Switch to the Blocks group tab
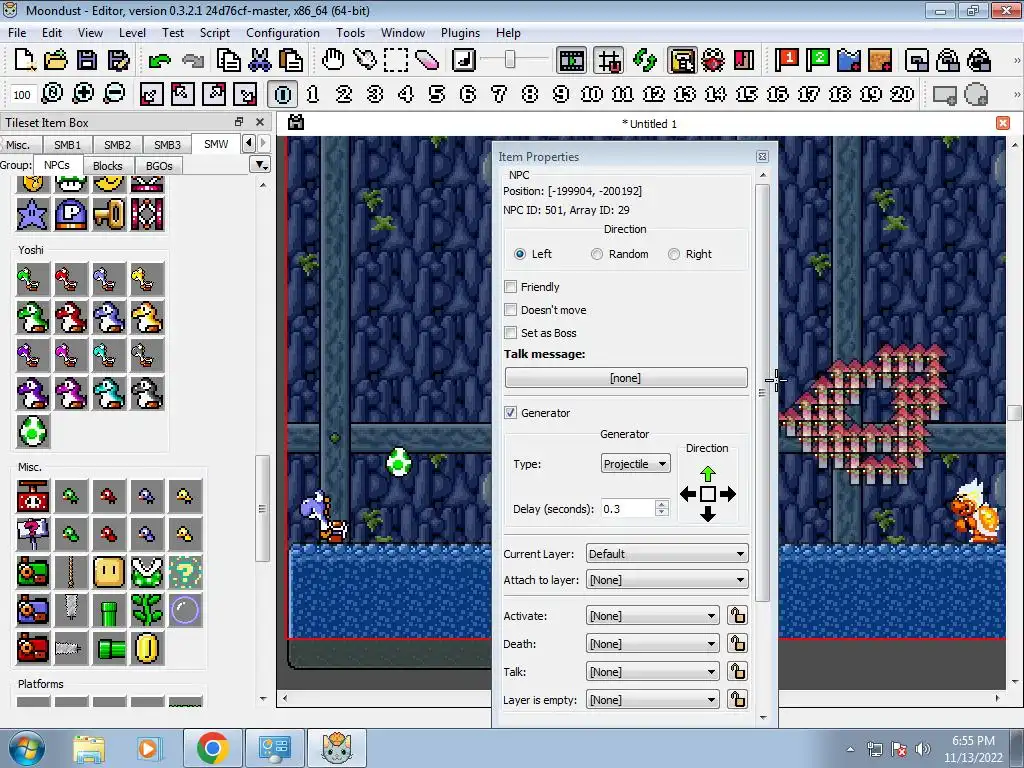 108,166
